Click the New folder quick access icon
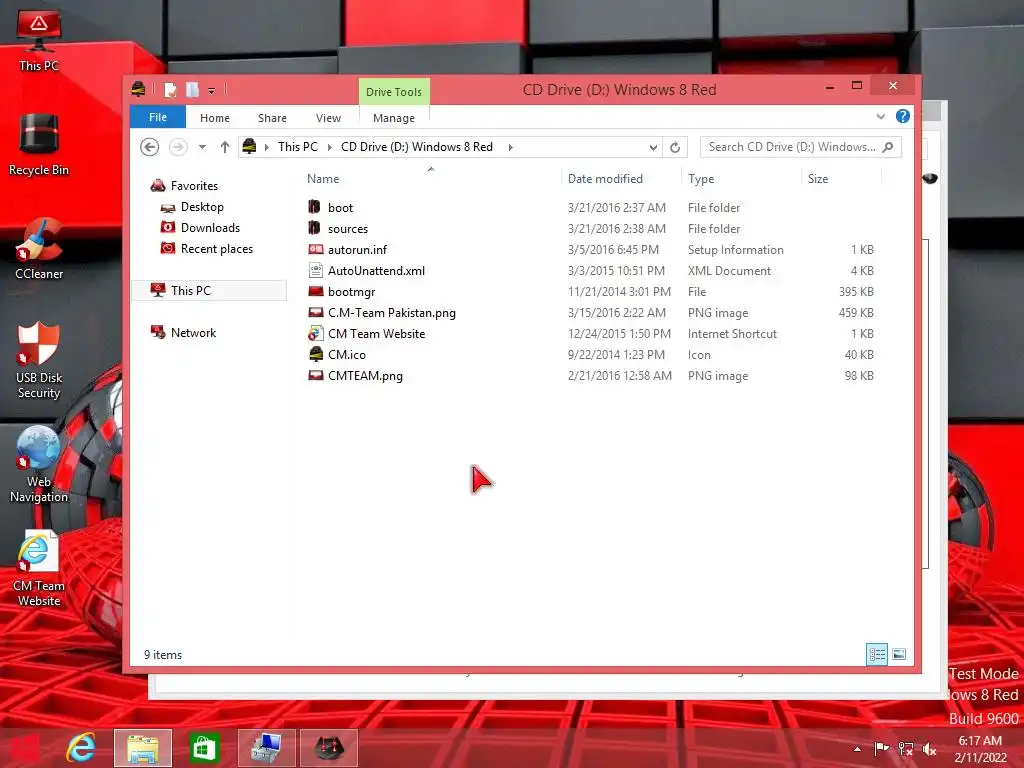The height and width of the screenshot is (768, 1024). (x=192, y=89)
